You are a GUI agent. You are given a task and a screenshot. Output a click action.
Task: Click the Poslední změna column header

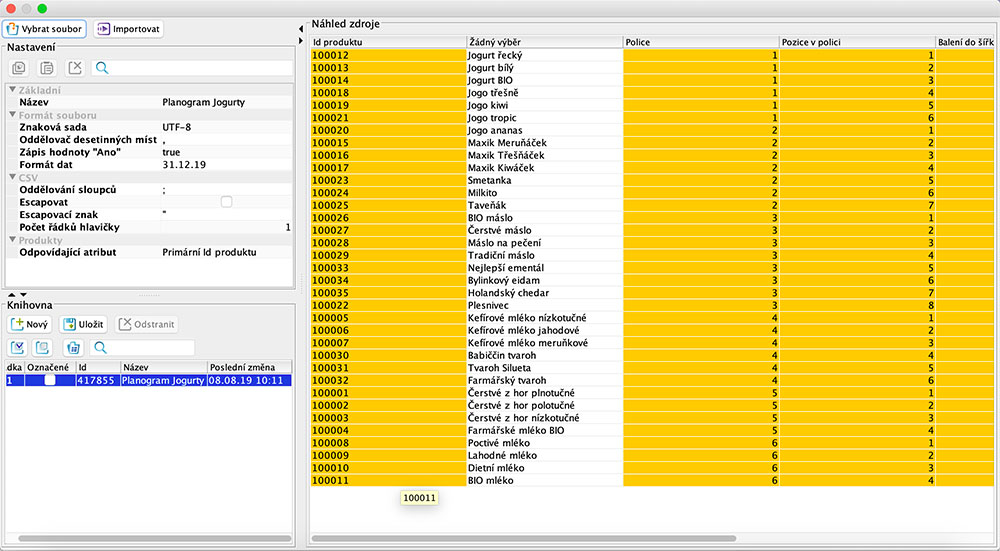pos(248,367)
